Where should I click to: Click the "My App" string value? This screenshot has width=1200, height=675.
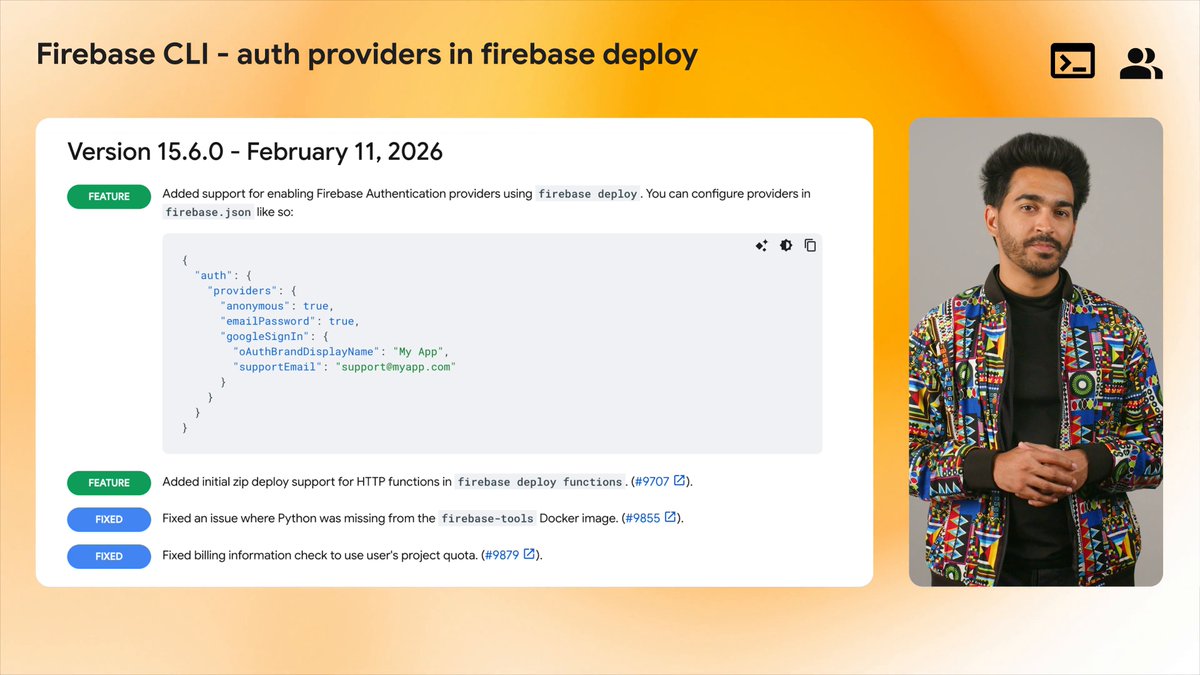(x=417, y=352)
